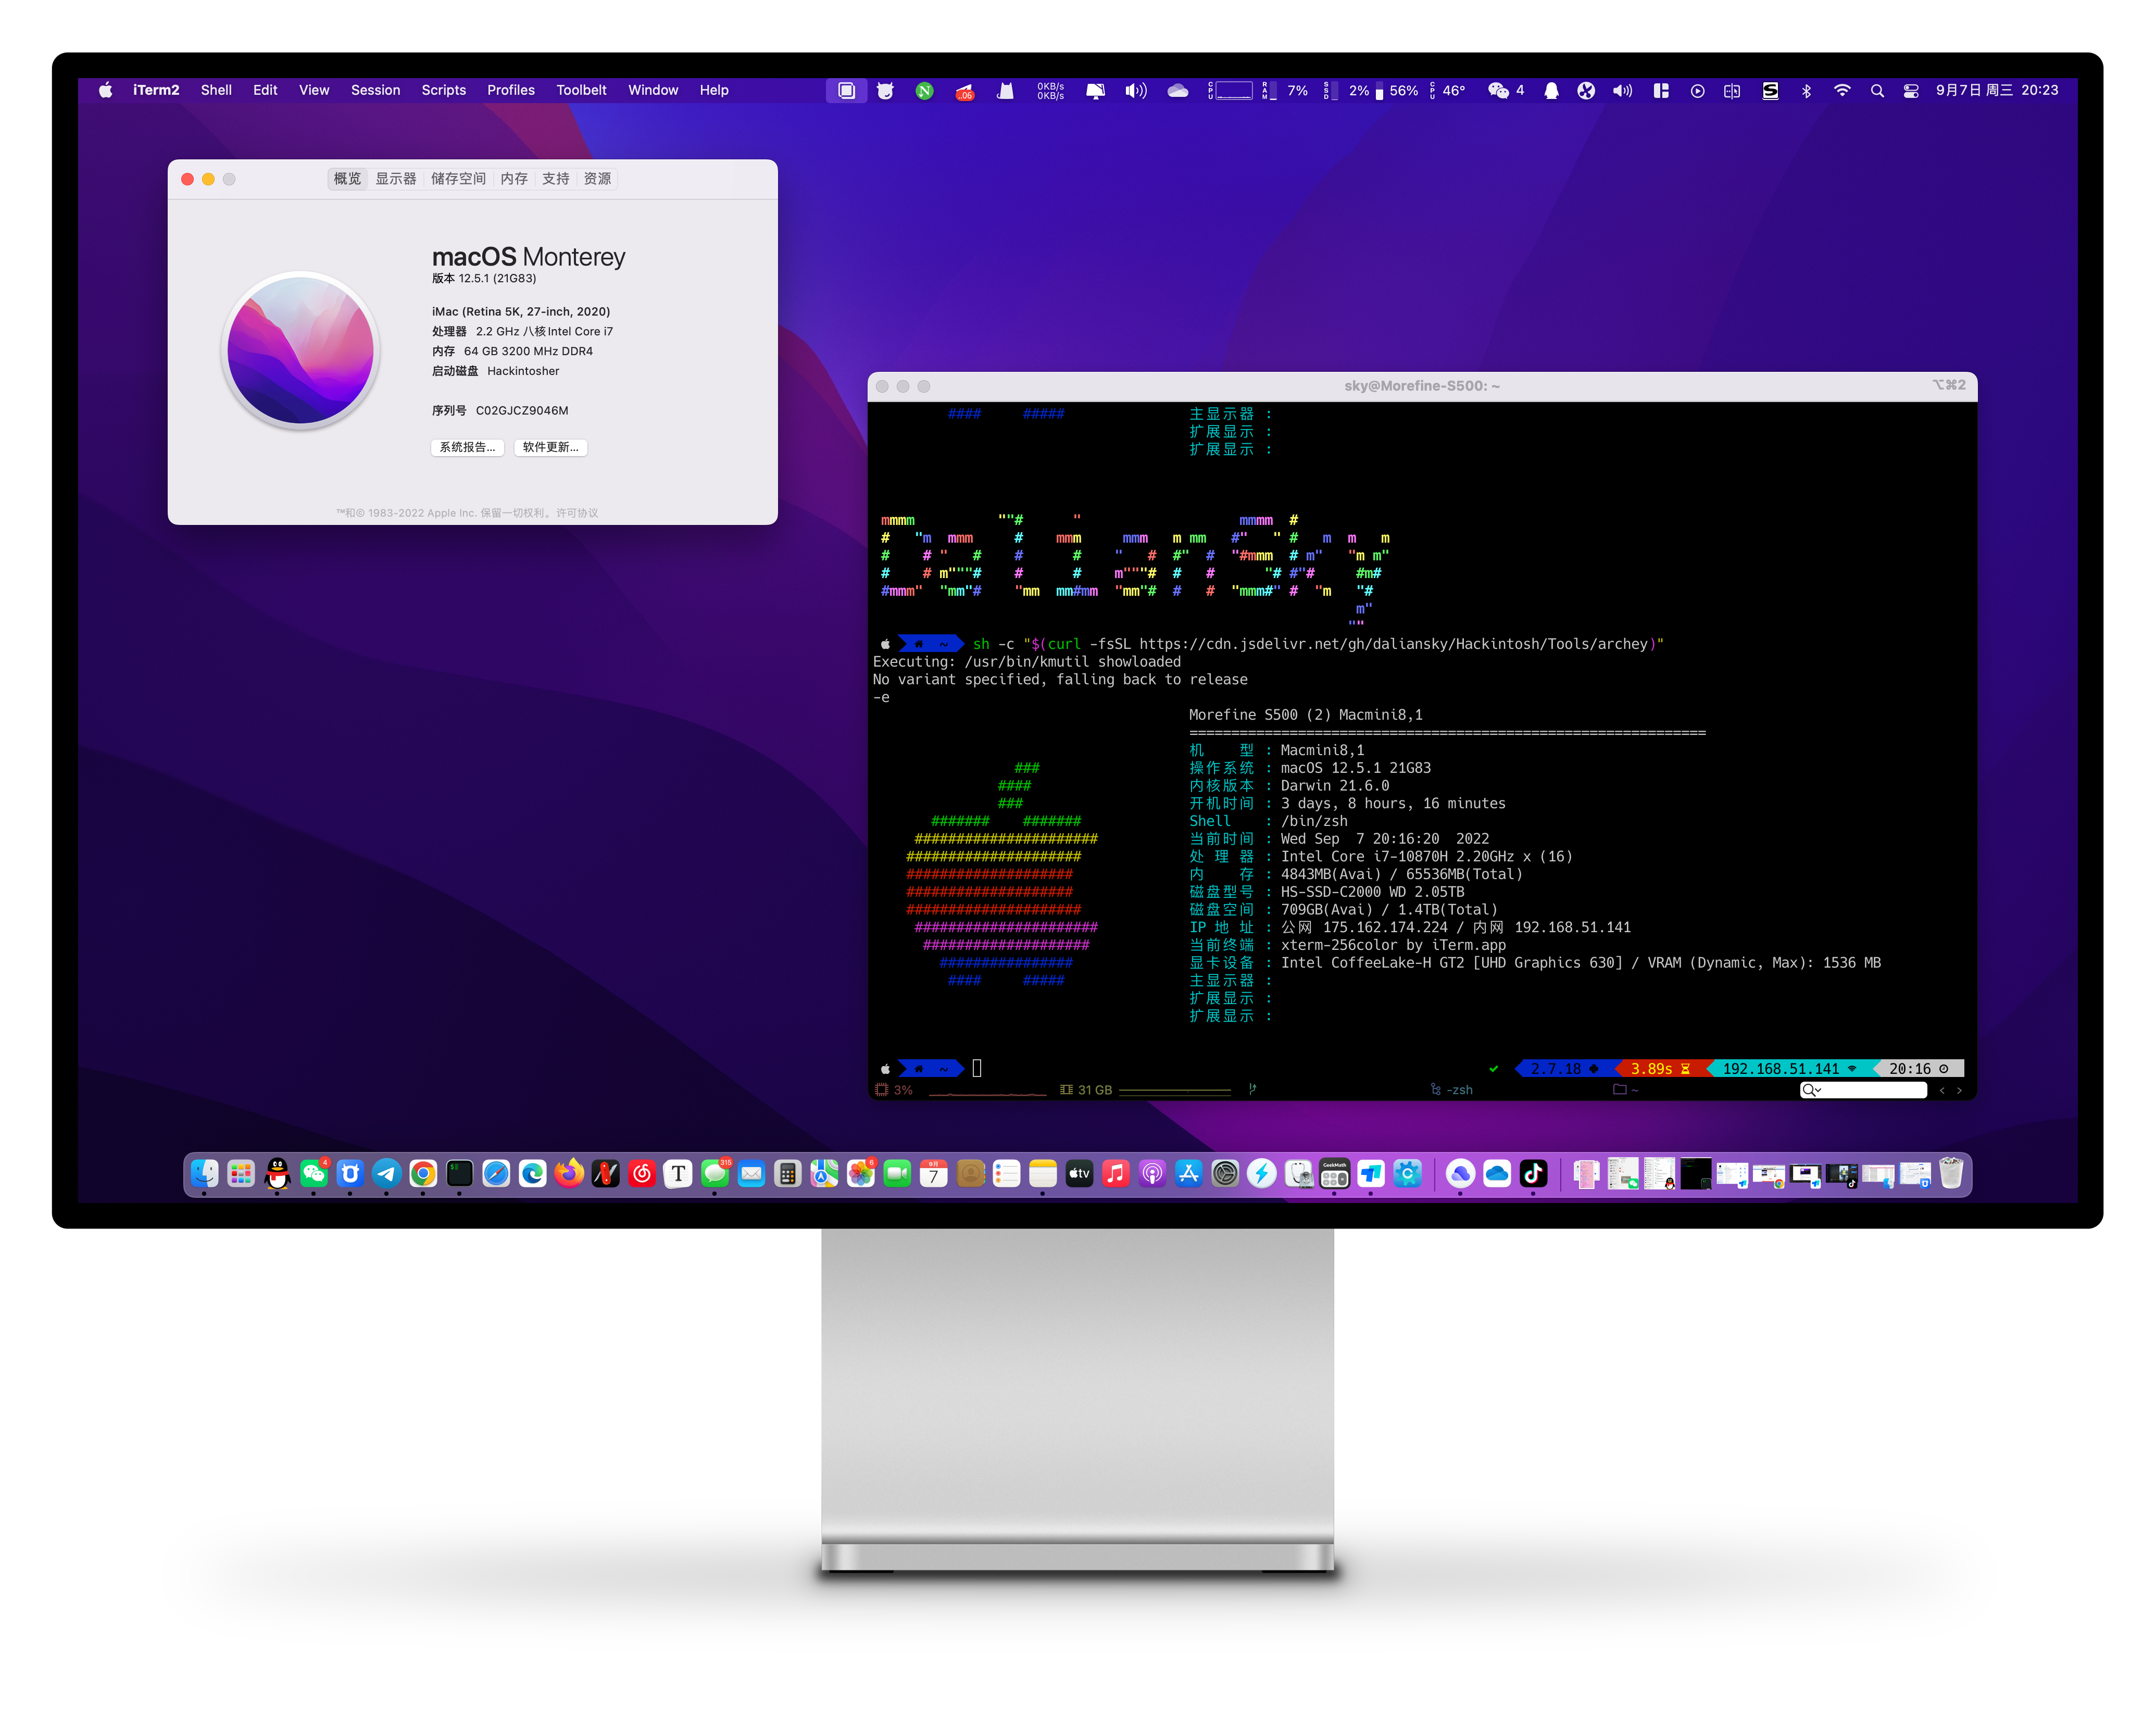Open the Profiles menu in menu bar
This screenshot has width=2156, height=1729.
point(510,90)
